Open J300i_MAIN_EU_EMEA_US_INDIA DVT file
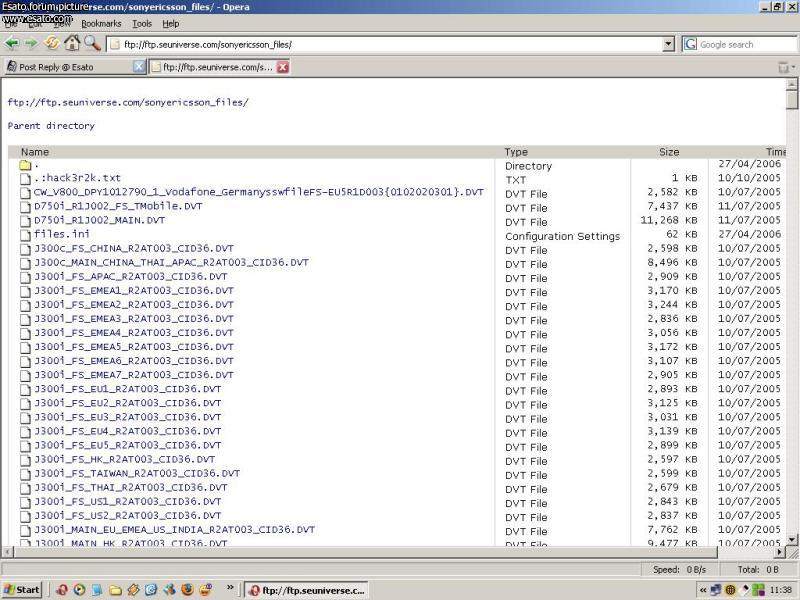This screenshot has width=800, height=600. pyautogui.click(x=174, y=530)
